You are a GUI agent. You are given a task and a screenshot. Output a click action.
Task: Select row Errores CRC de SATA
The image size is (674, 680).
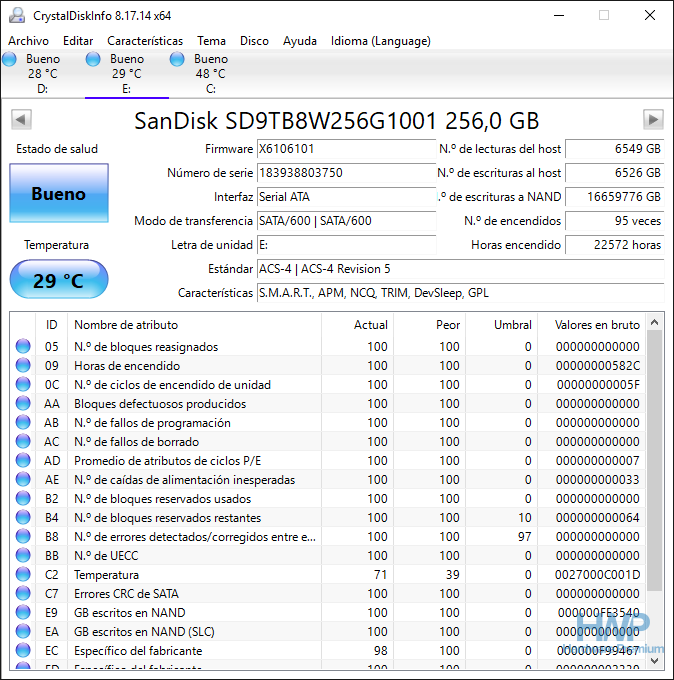[x=328, y=594]
